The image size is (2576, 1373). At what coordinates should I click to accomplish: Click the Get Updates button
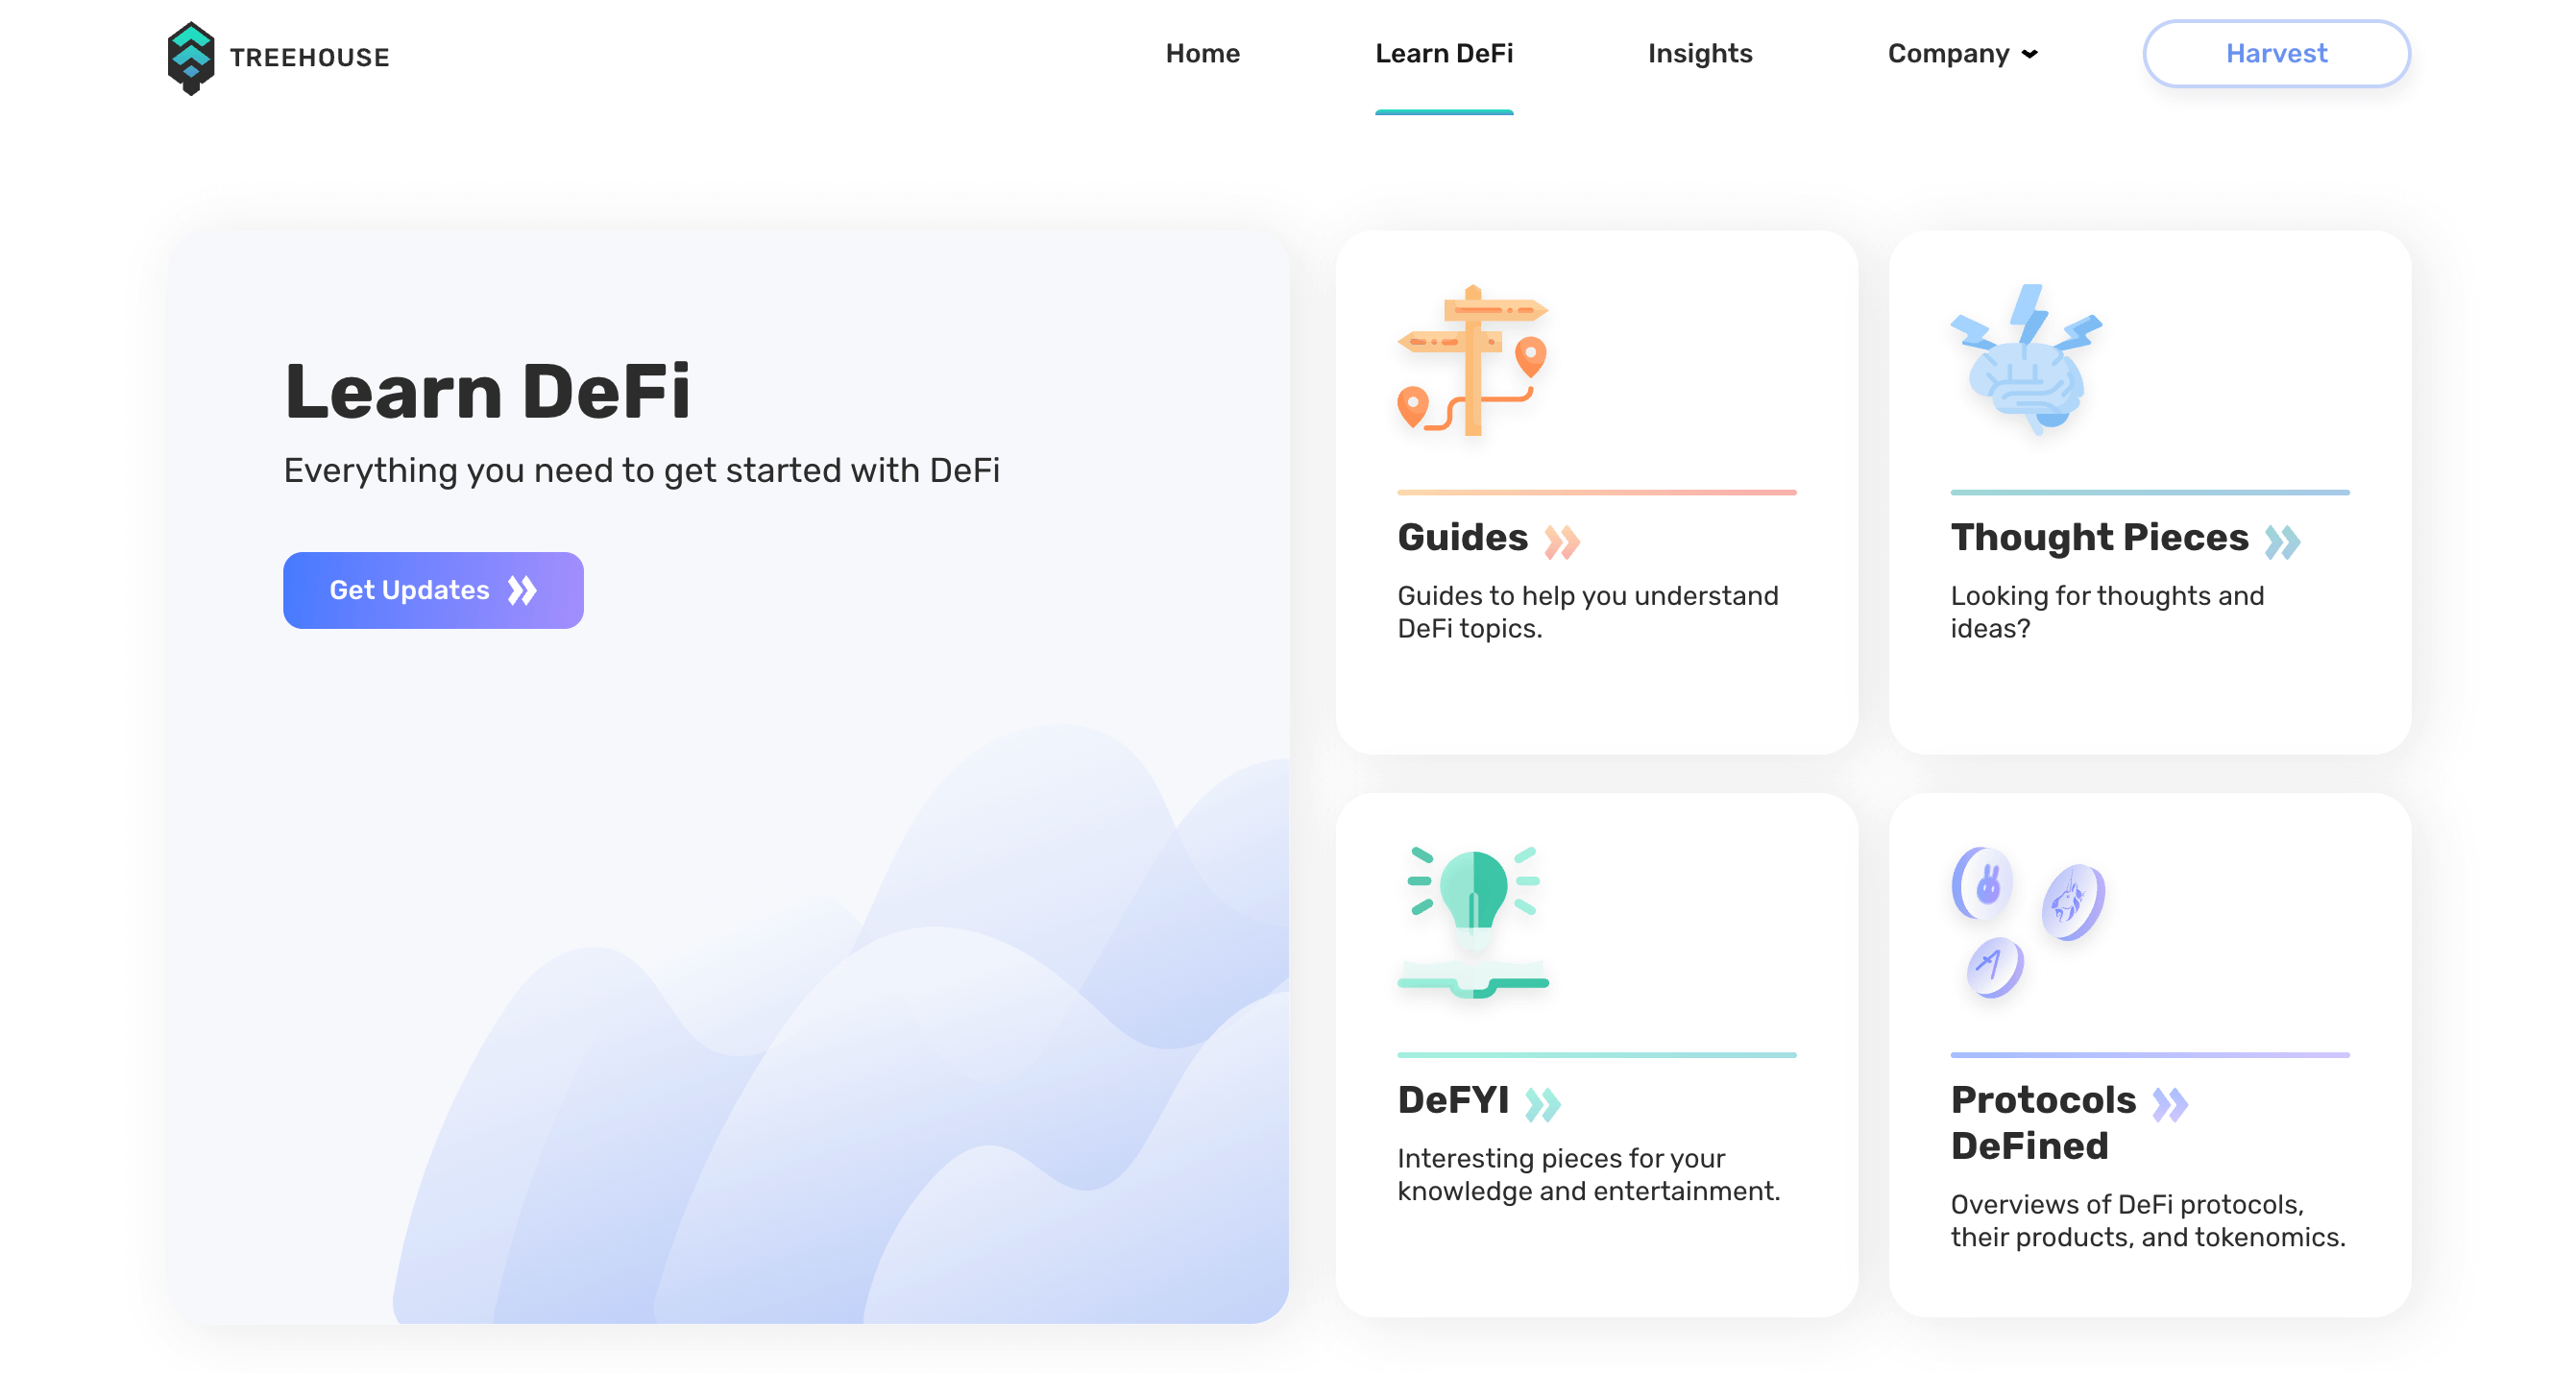click(433, 590)
